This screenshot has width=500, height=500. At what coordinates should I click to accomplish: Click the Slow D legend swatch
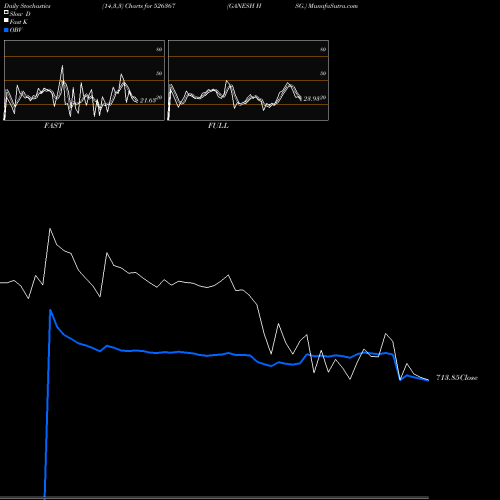click(x=6, y=12)
